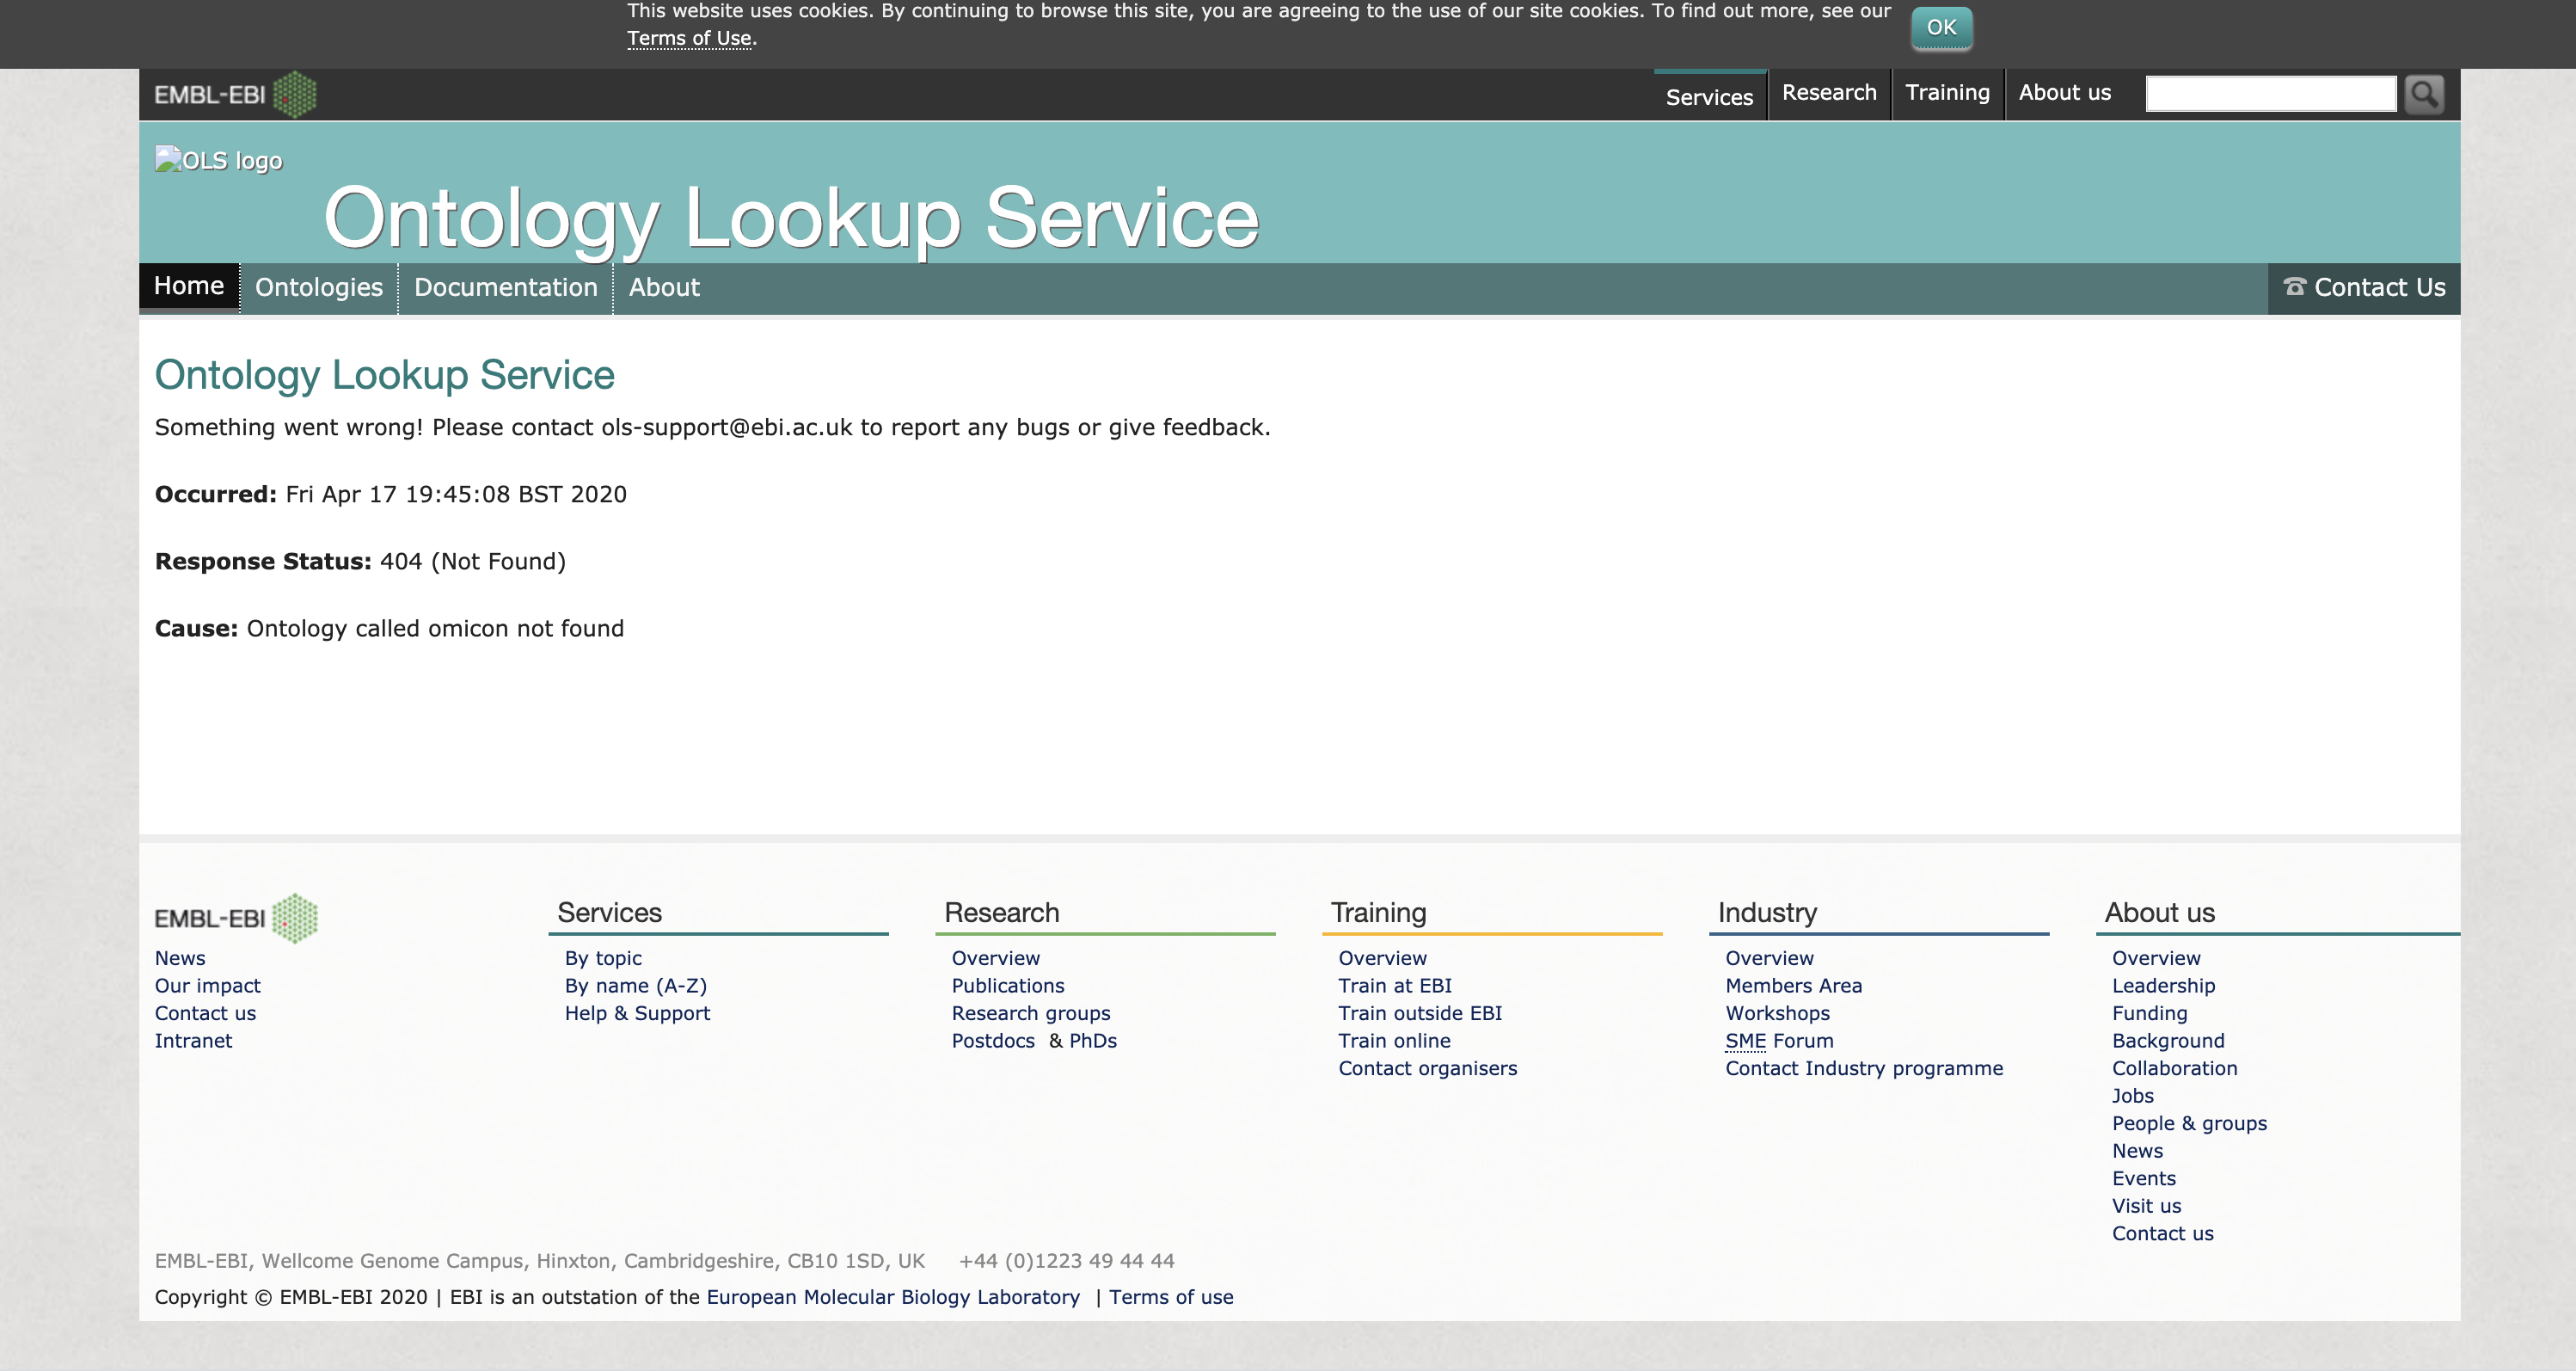Click the Research footer column heading
Screen dimensions: 2576x1371
point(1001,913)
